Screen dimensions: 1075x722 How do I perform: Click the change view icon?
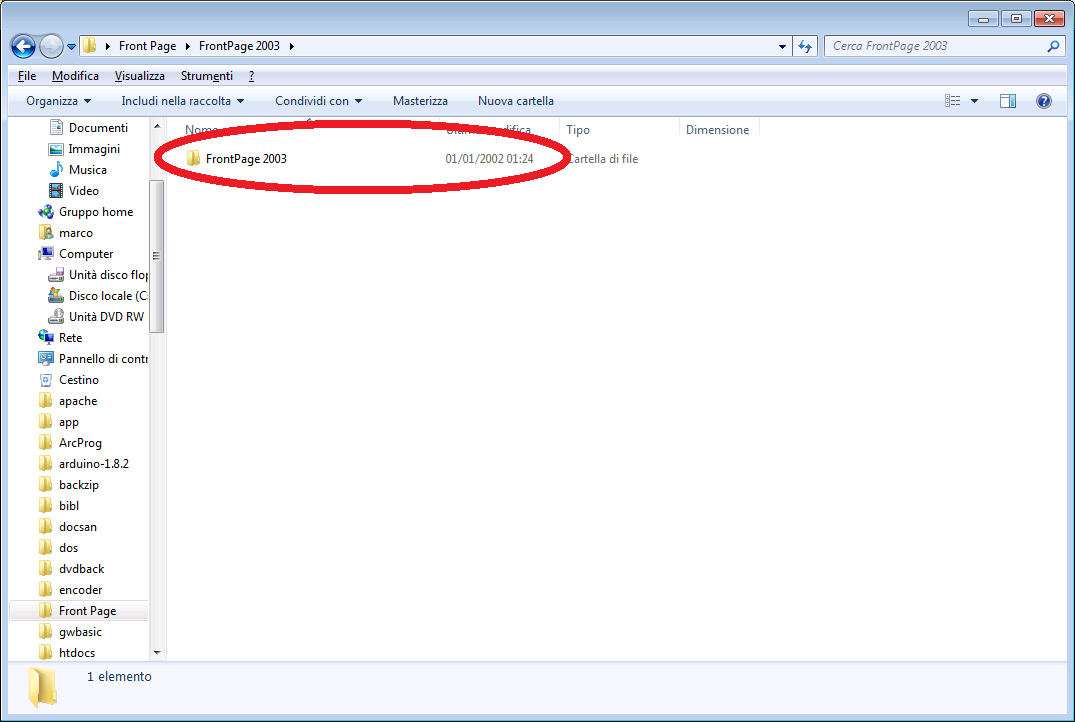click(953, 101)
